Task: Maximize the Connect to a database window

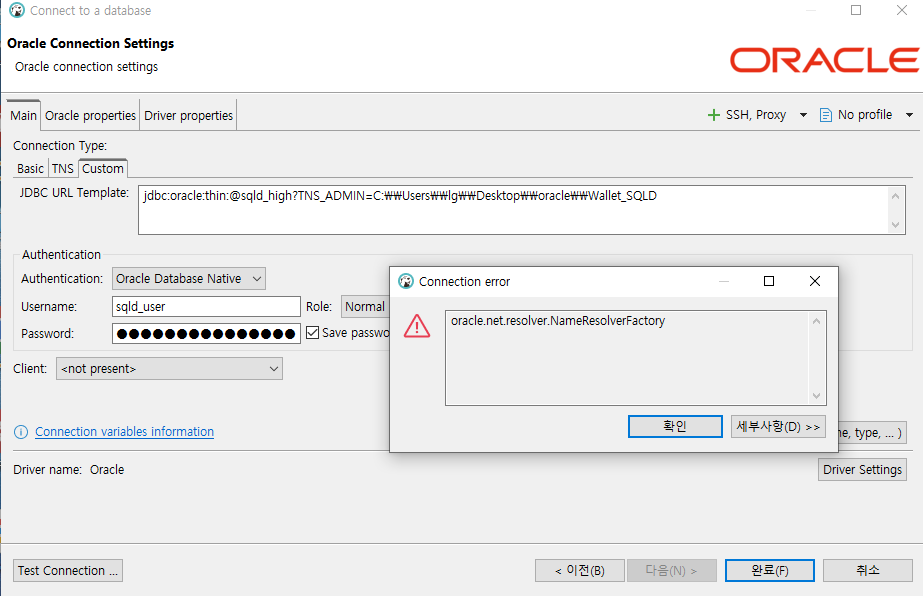Action: click(856, 10)
